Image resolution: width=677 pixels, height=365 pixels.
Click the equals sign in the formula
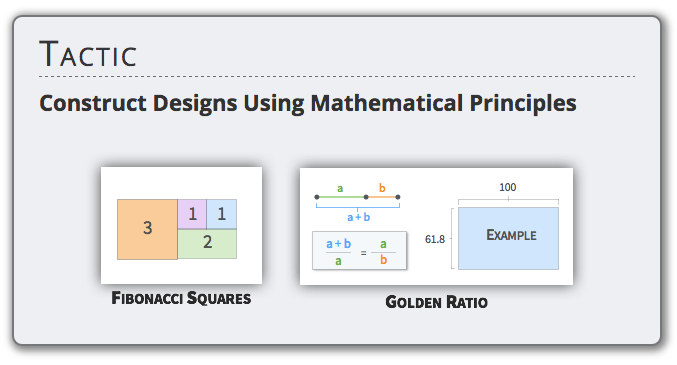coord(363,253)
